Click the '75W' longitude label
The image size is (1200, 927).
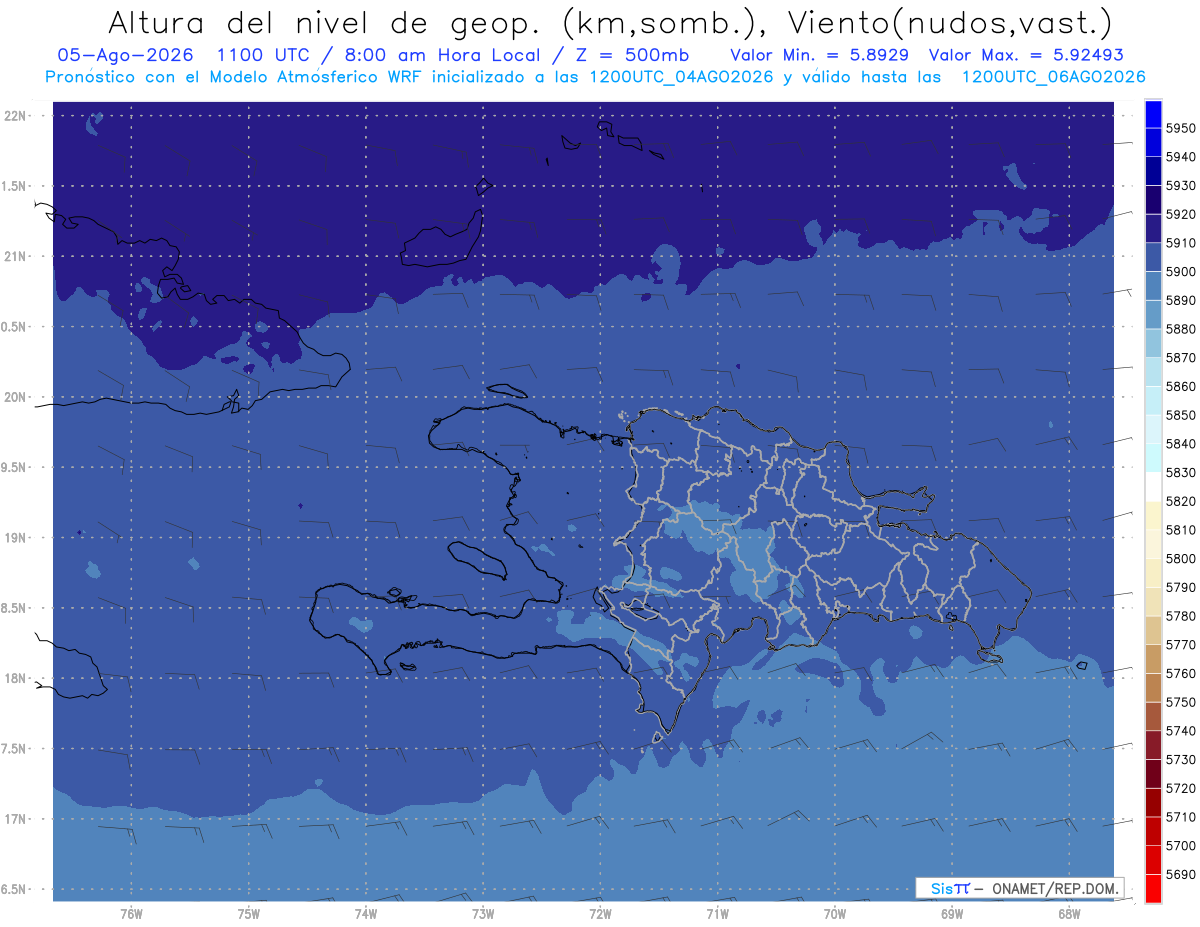[248, 914]
